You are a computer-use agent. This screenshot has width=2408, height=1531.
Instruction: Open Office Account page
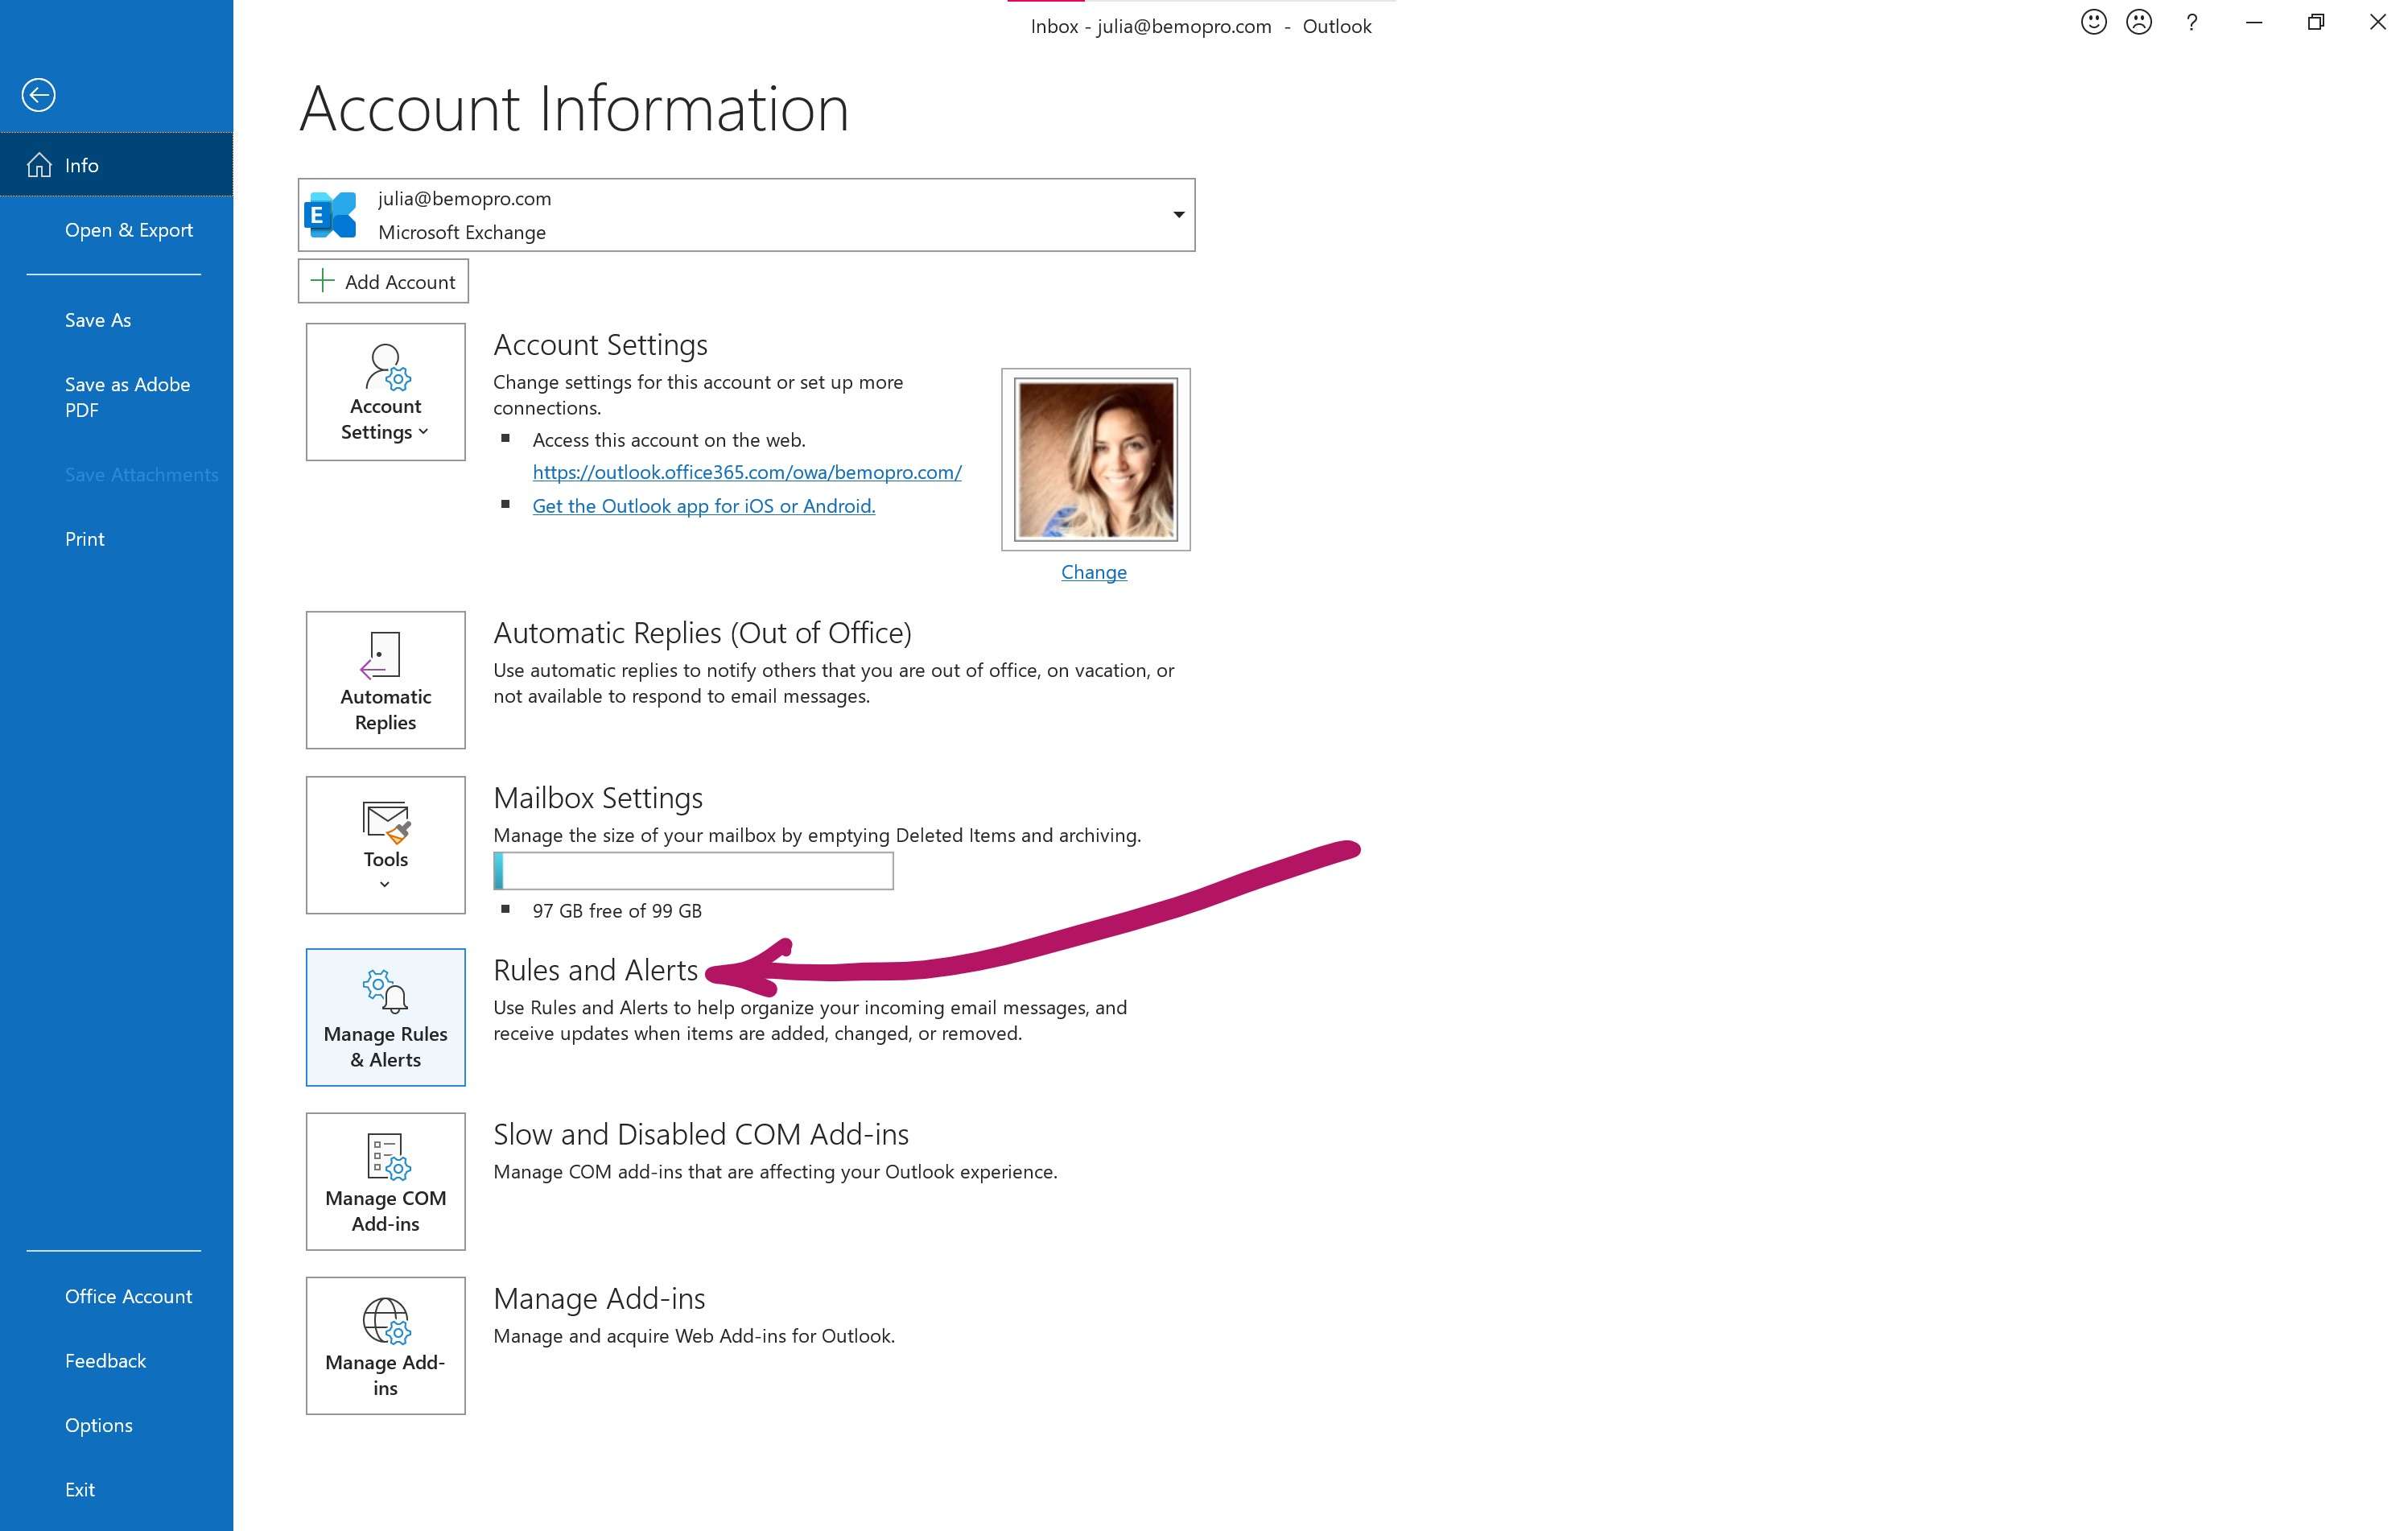[x=128, y=1296]
